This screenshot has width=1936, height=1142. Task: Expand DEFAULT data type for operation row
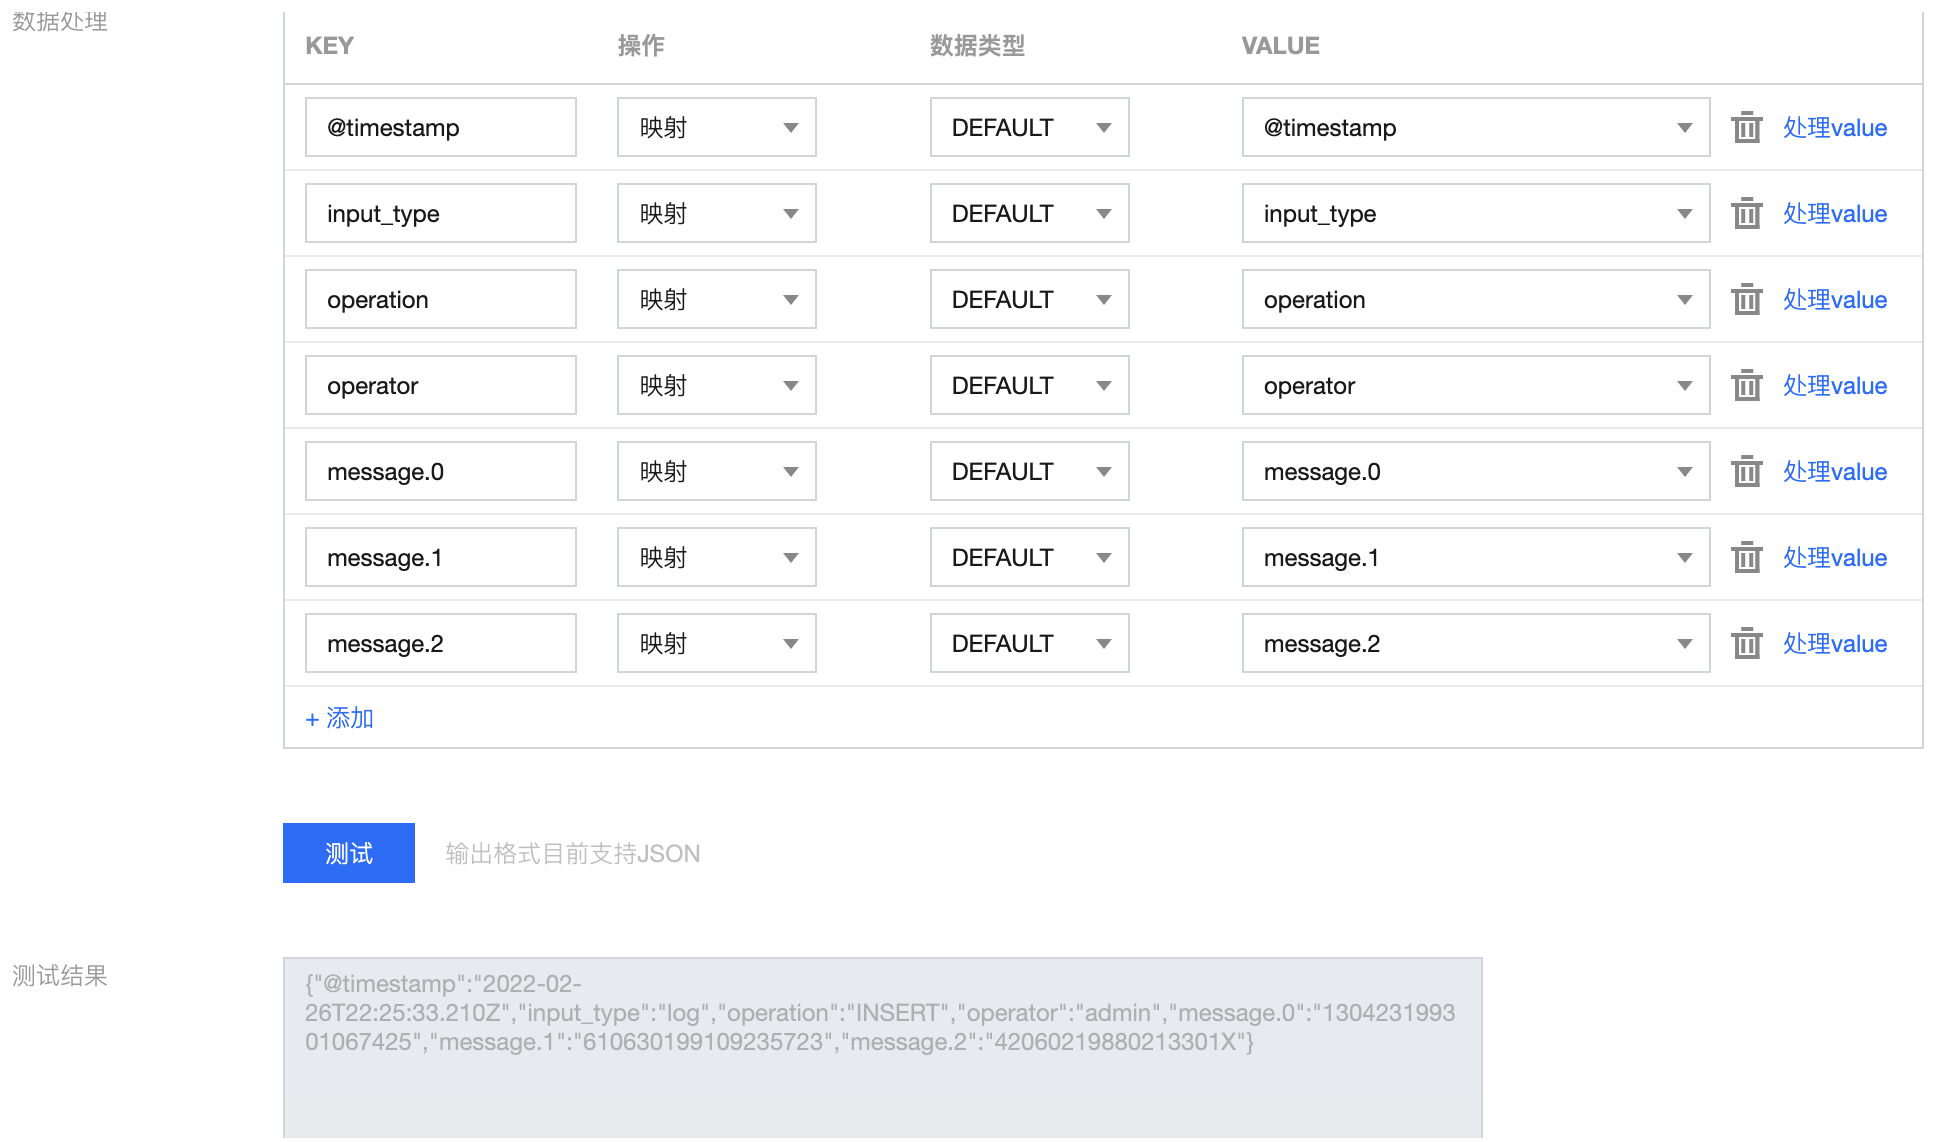(x=1029, y=300)
